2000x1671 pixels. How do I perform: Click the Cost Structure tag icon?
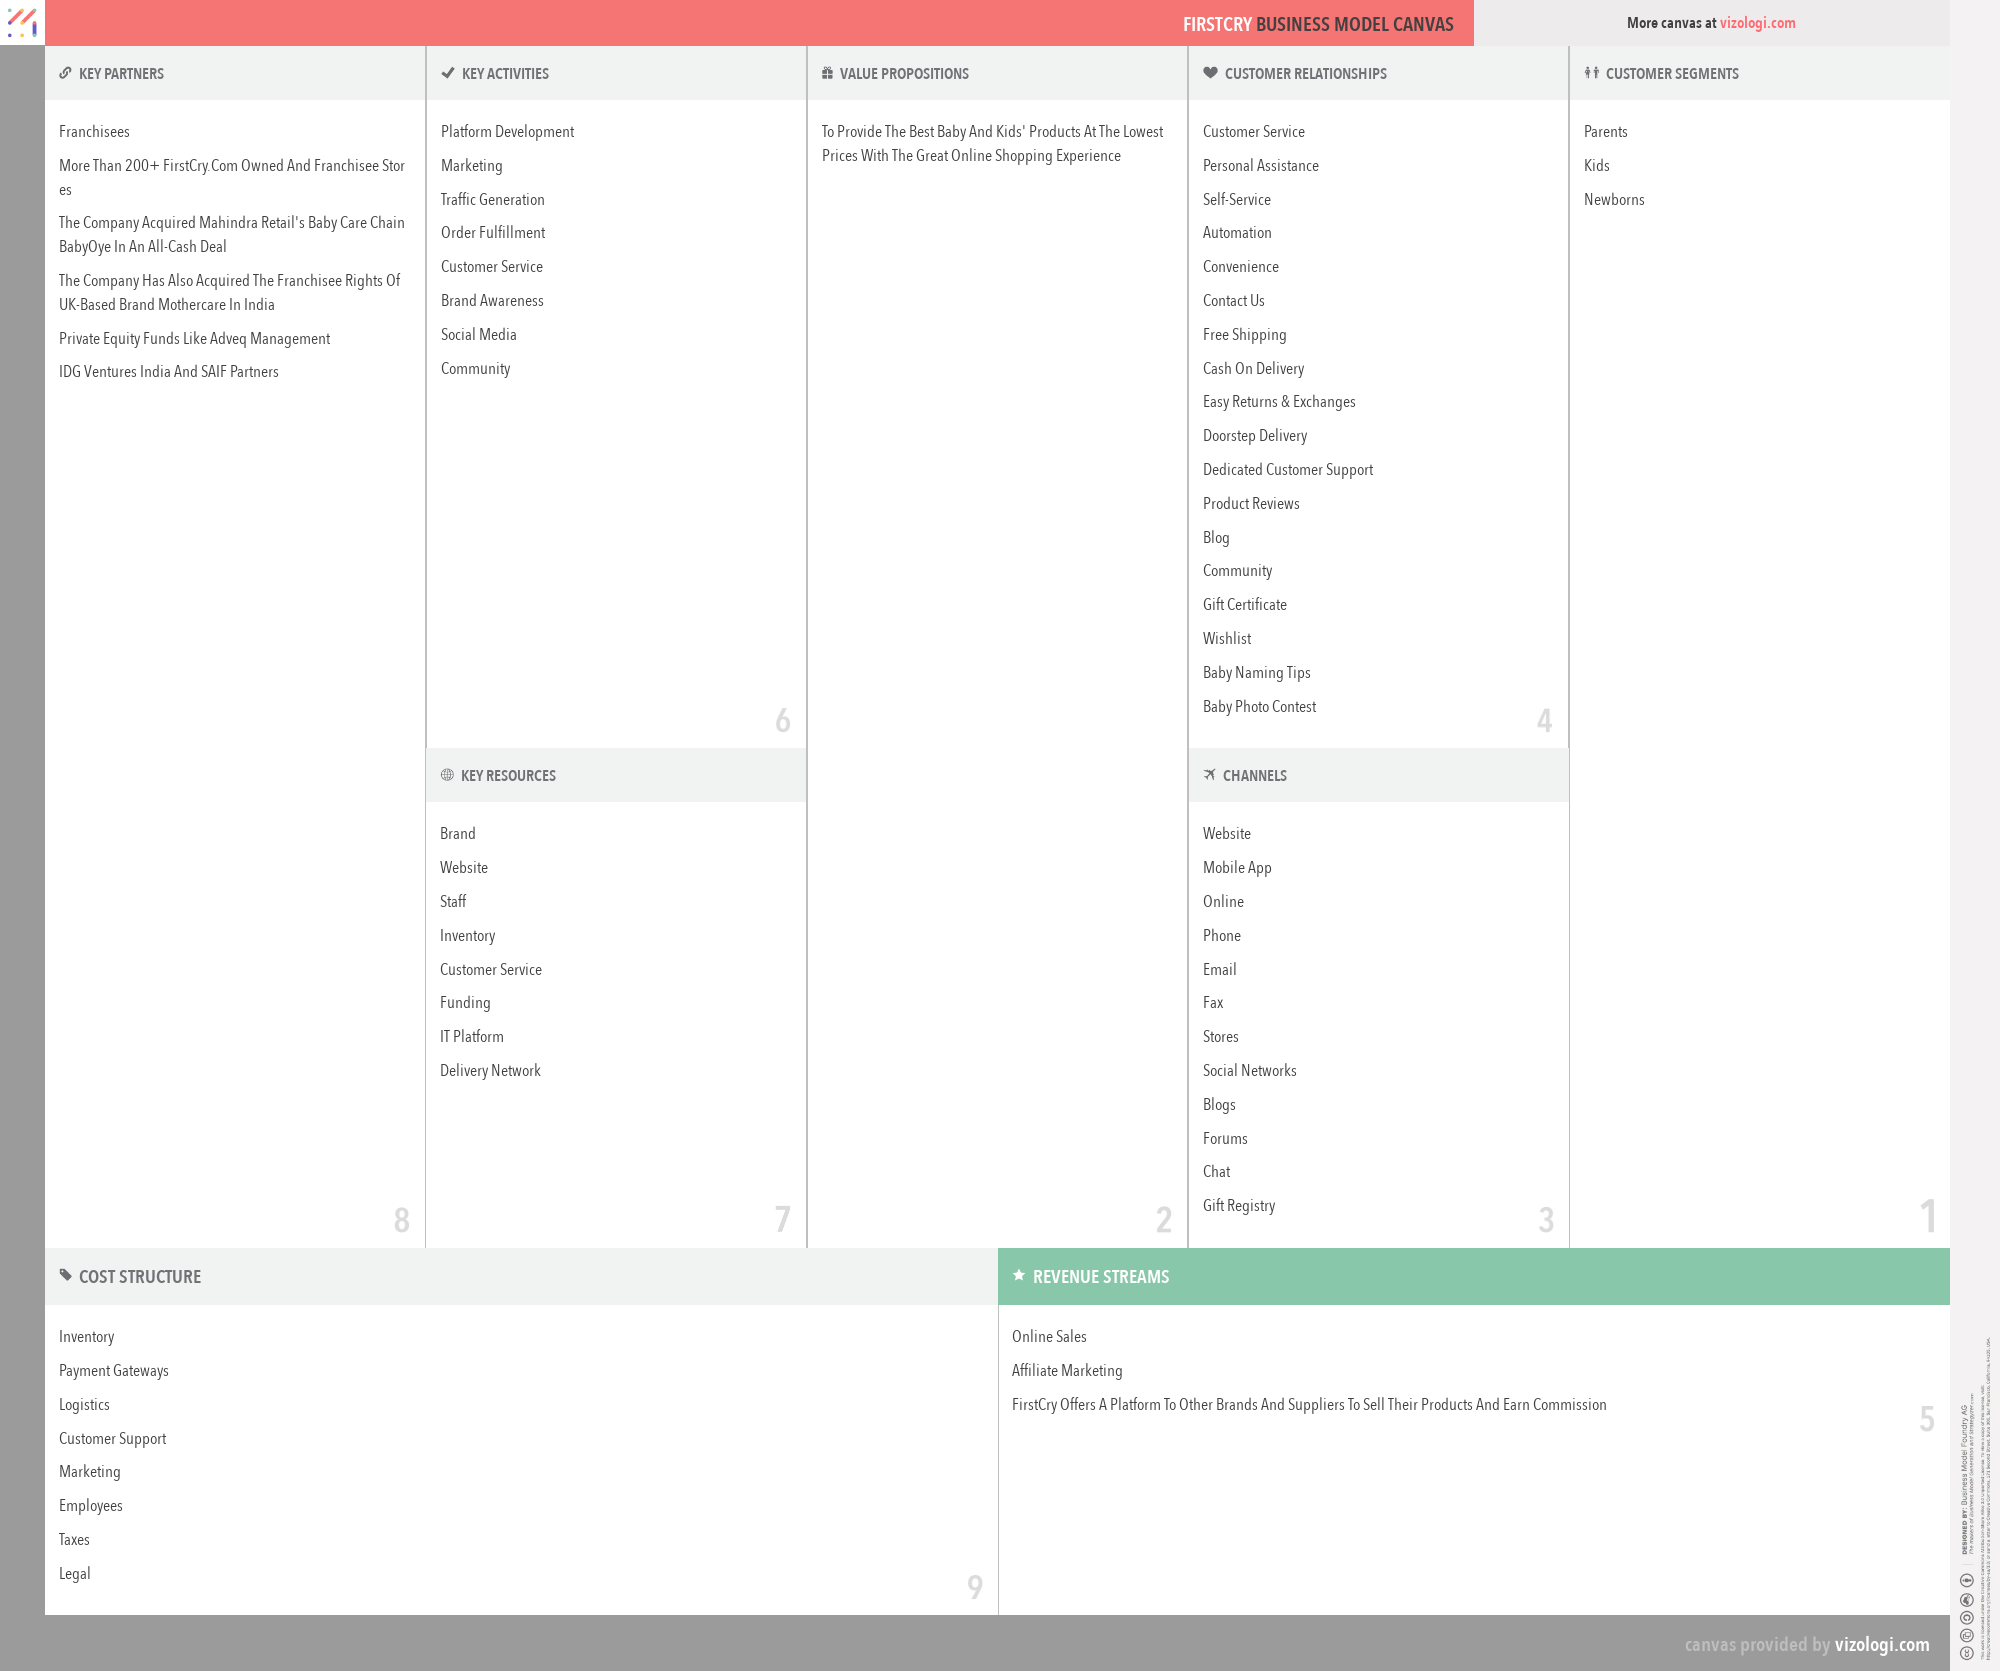click(x=65, y=1275)
